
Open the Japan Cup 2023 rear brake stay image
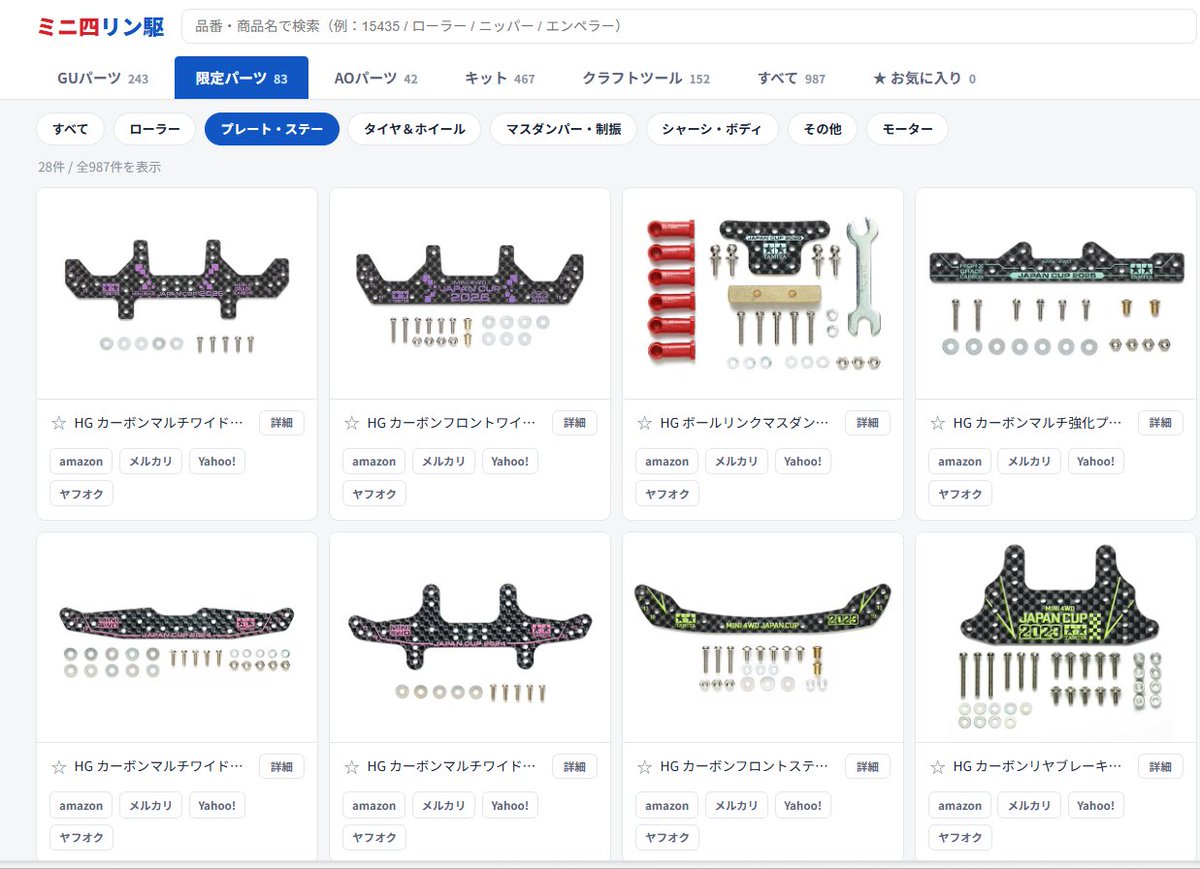(x=1056, y=638)
